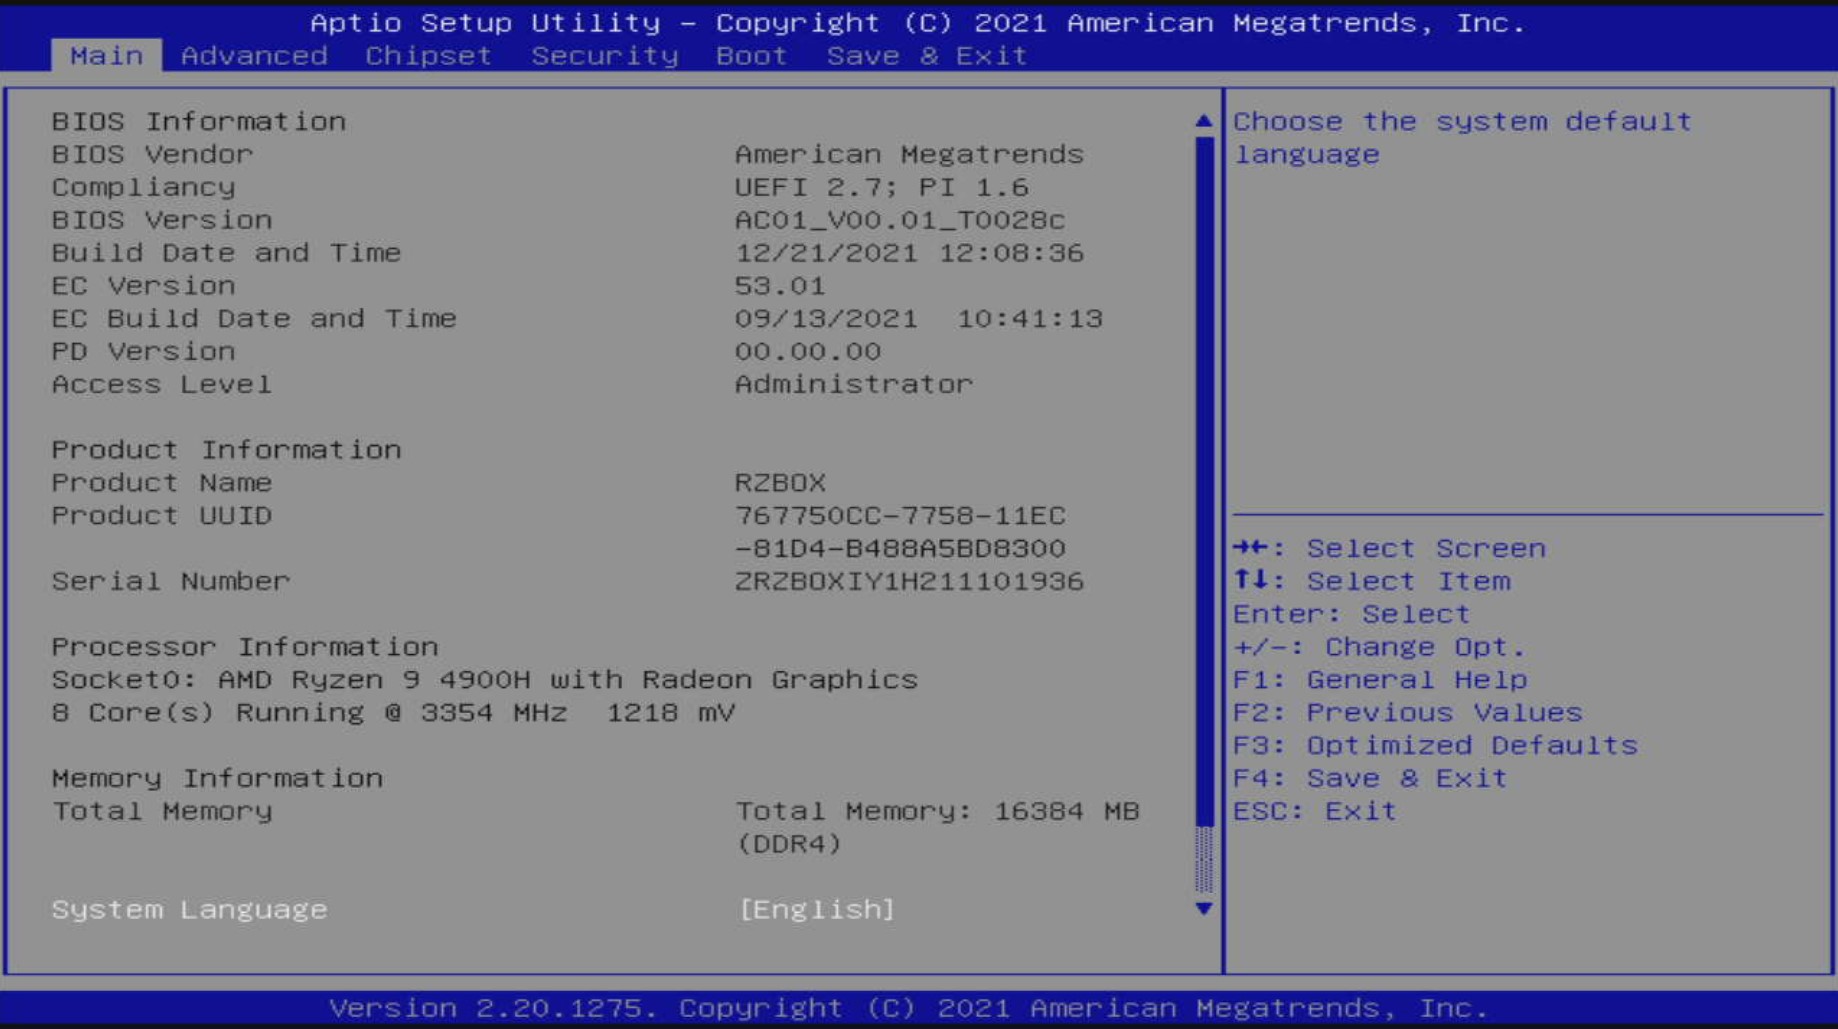Select the Boot tab
This screenshot has height=1029, width=1838.
tap(752, 56)
